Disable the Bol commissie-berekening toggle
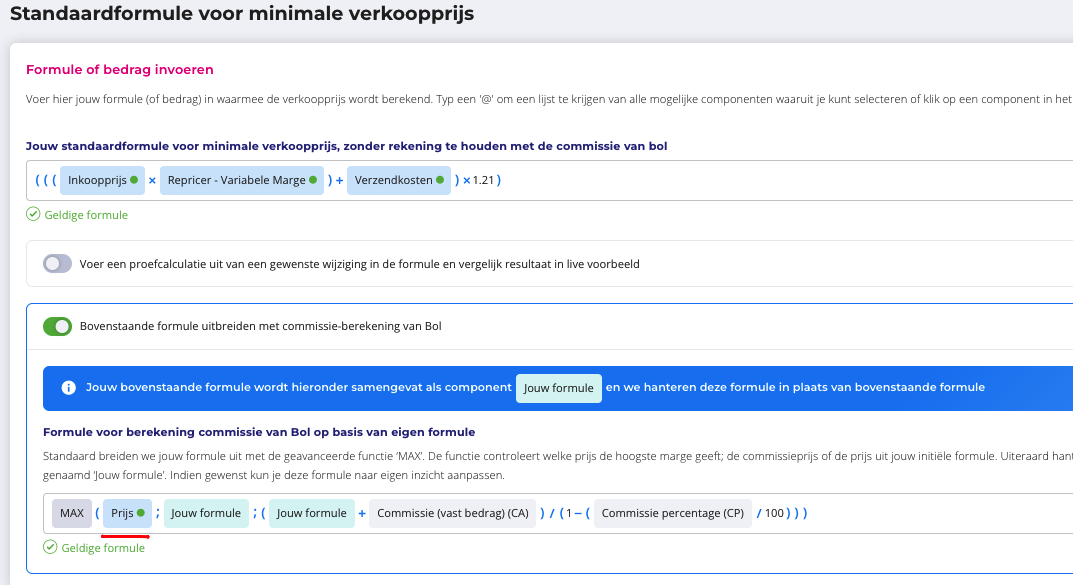This screenshot has height=585, width=1073. [58, 326]
